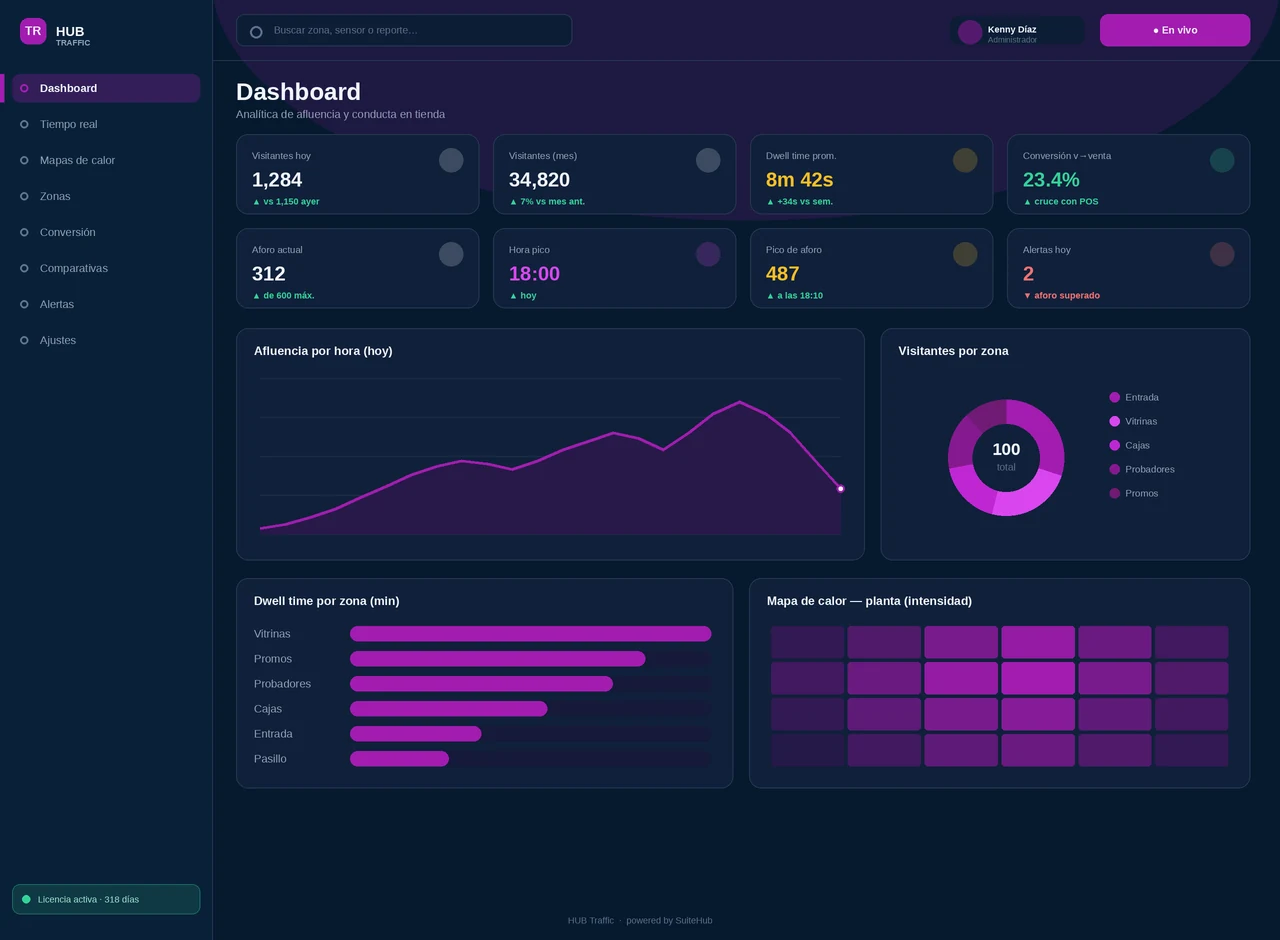Click the Entrada dwell time bar
The width and height of the screenshot is (1280, 940).
tap(416, 734)
